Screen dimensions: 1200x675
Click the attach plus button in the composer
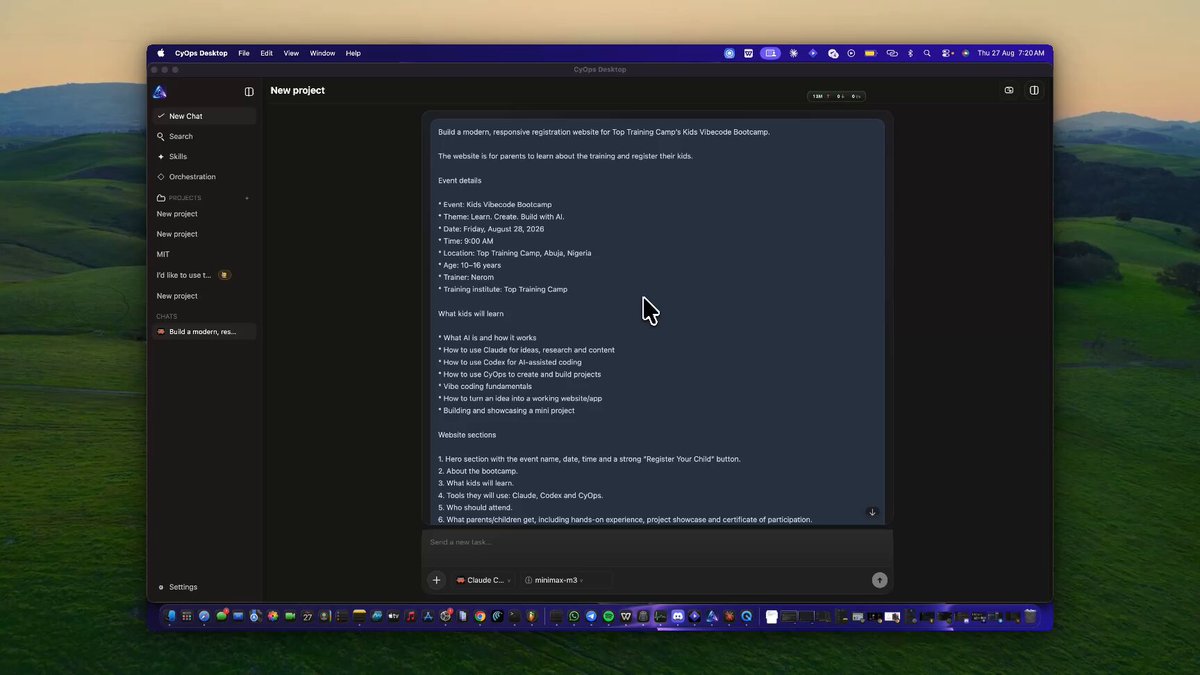coord(436,580)
